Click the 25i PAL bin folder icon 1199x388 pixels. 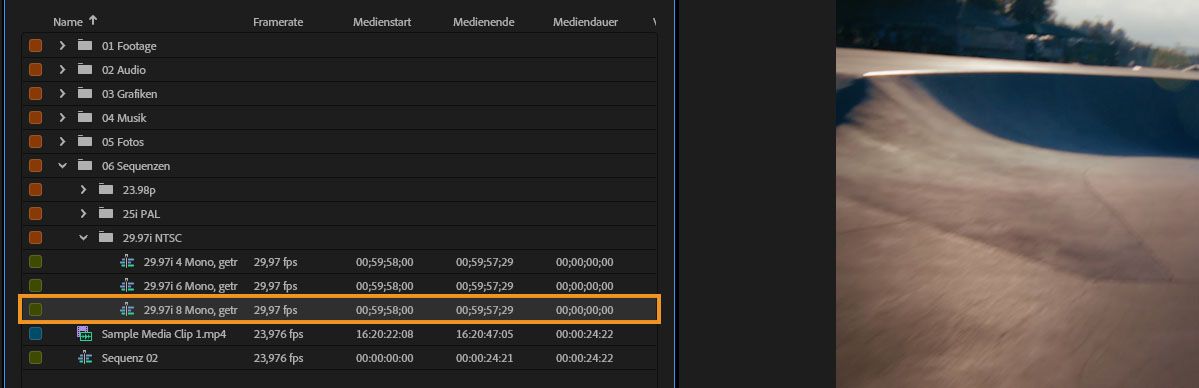pos(106,214)
